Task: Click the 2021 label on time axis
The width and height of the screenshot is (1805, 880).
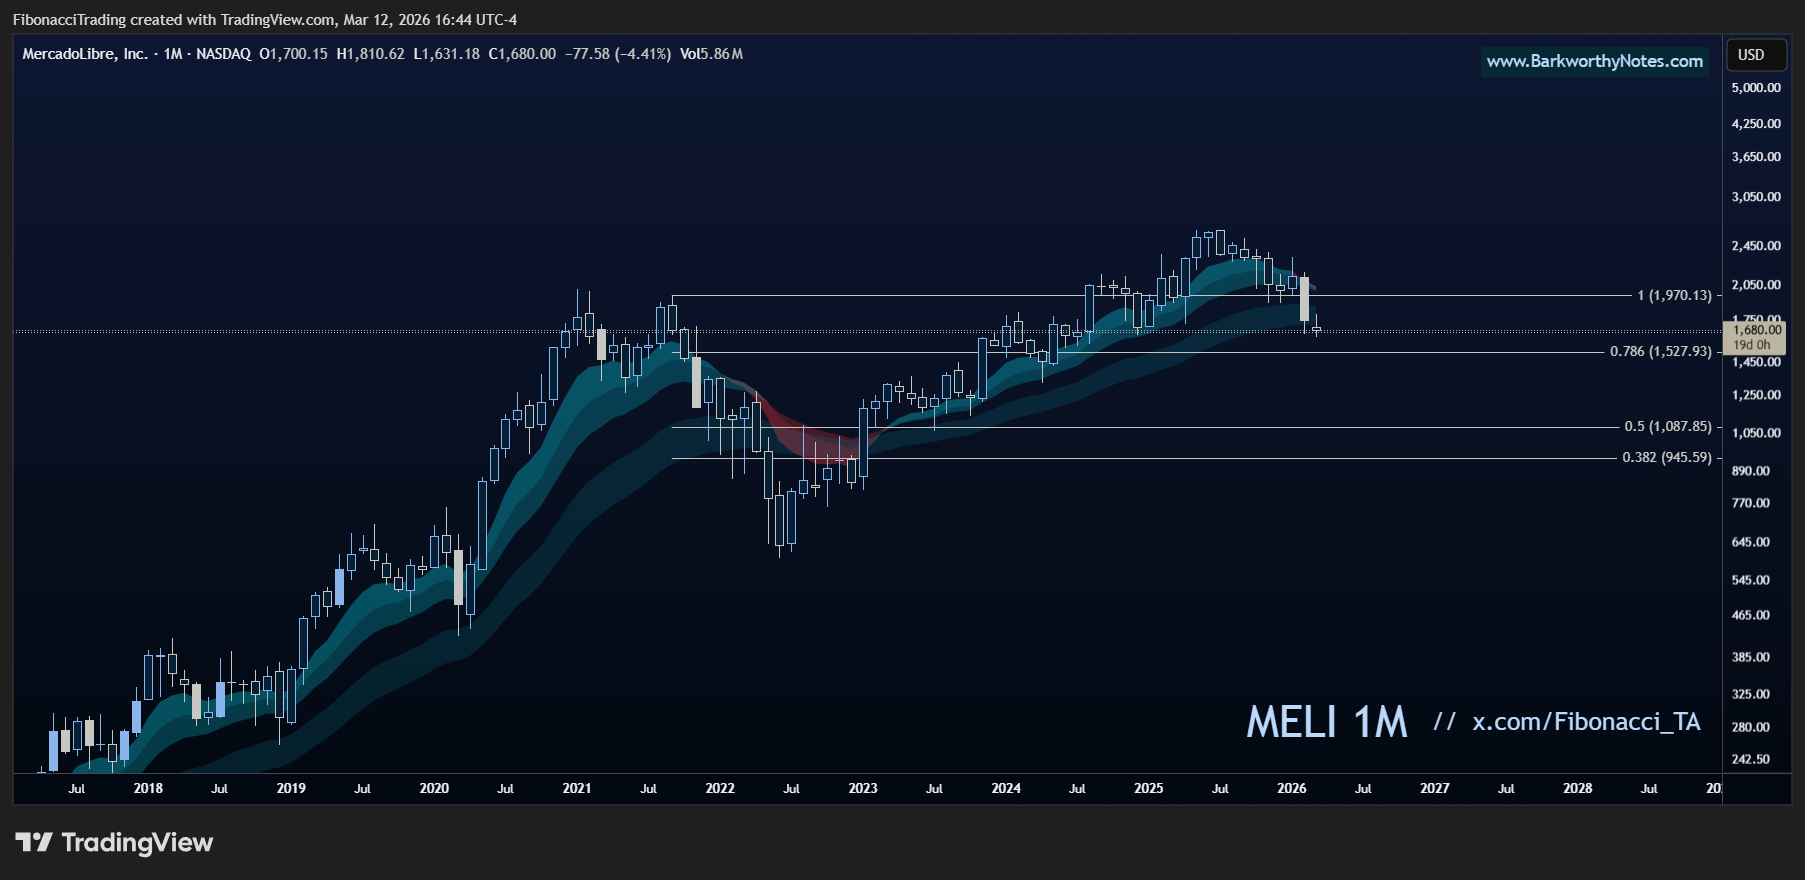Action: pos(577,788)
